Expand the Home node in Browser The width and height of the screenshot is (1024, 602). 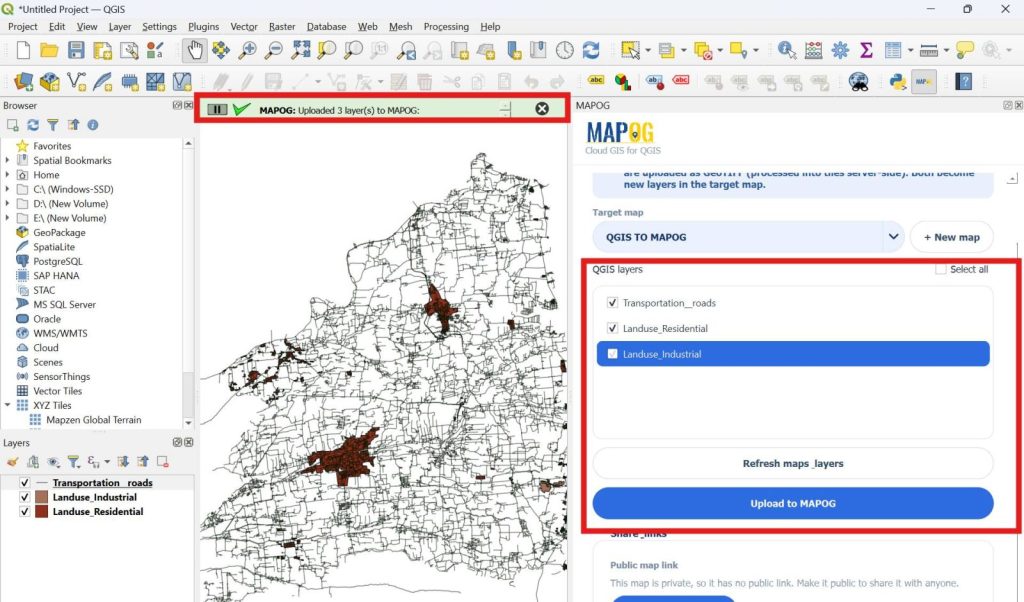click(x=7, y=174)
